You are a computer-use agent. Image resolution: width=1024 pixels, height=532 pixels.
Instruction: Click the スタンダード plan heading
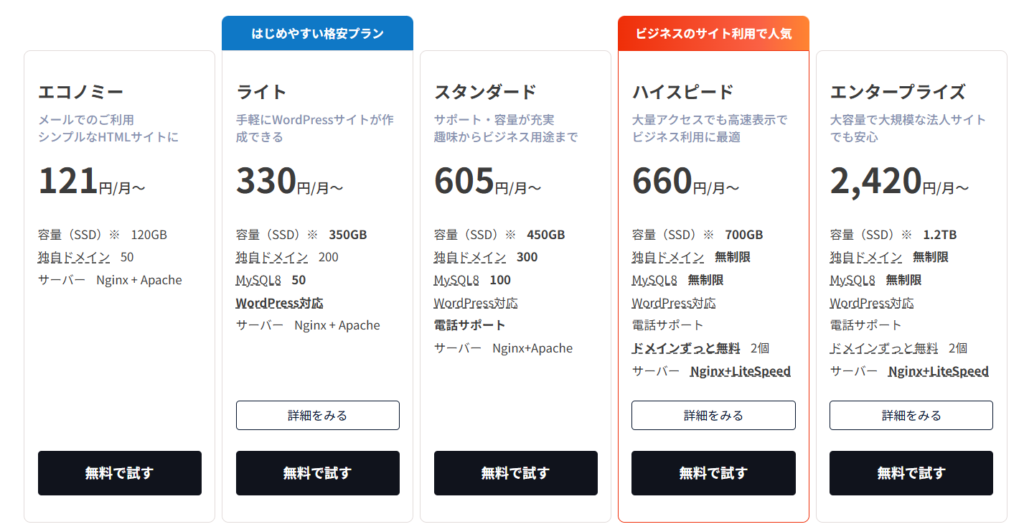(x=485, y=92)
